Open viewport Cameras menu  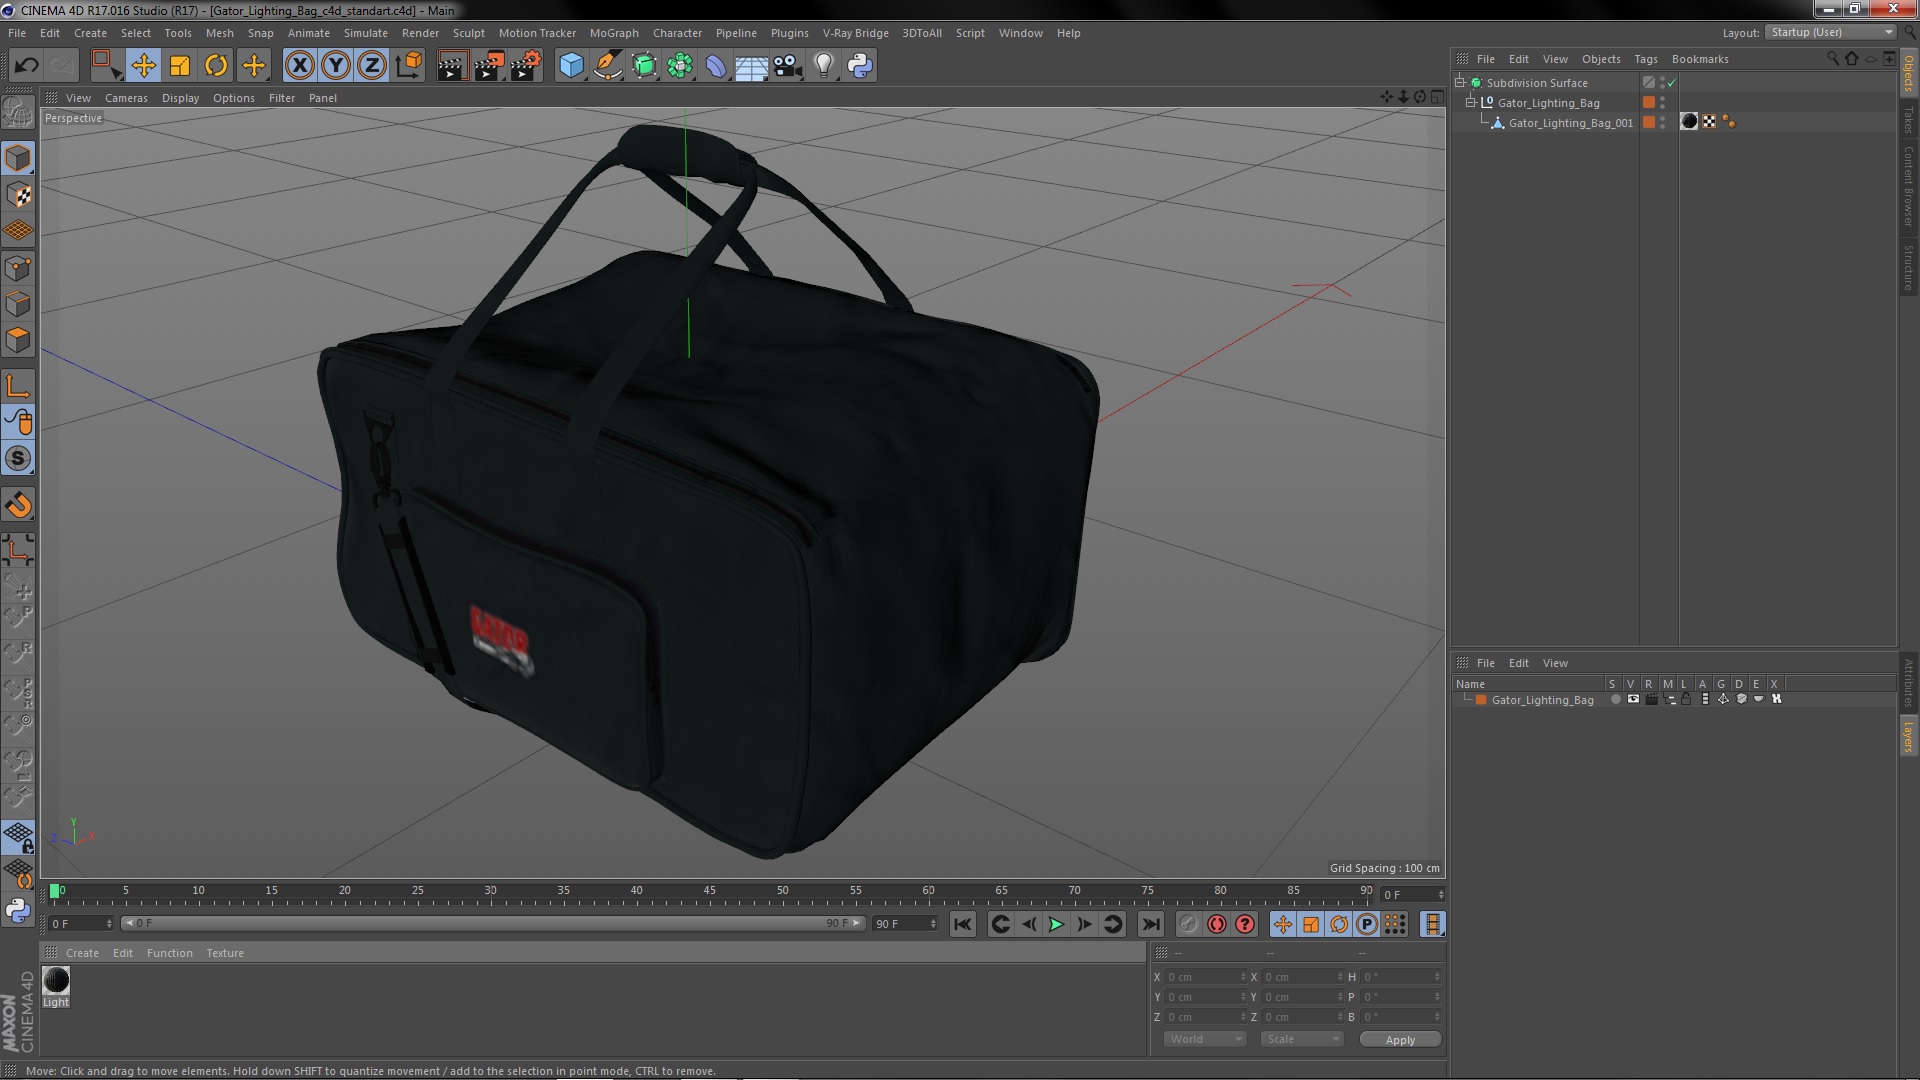(x=126, y=98)
